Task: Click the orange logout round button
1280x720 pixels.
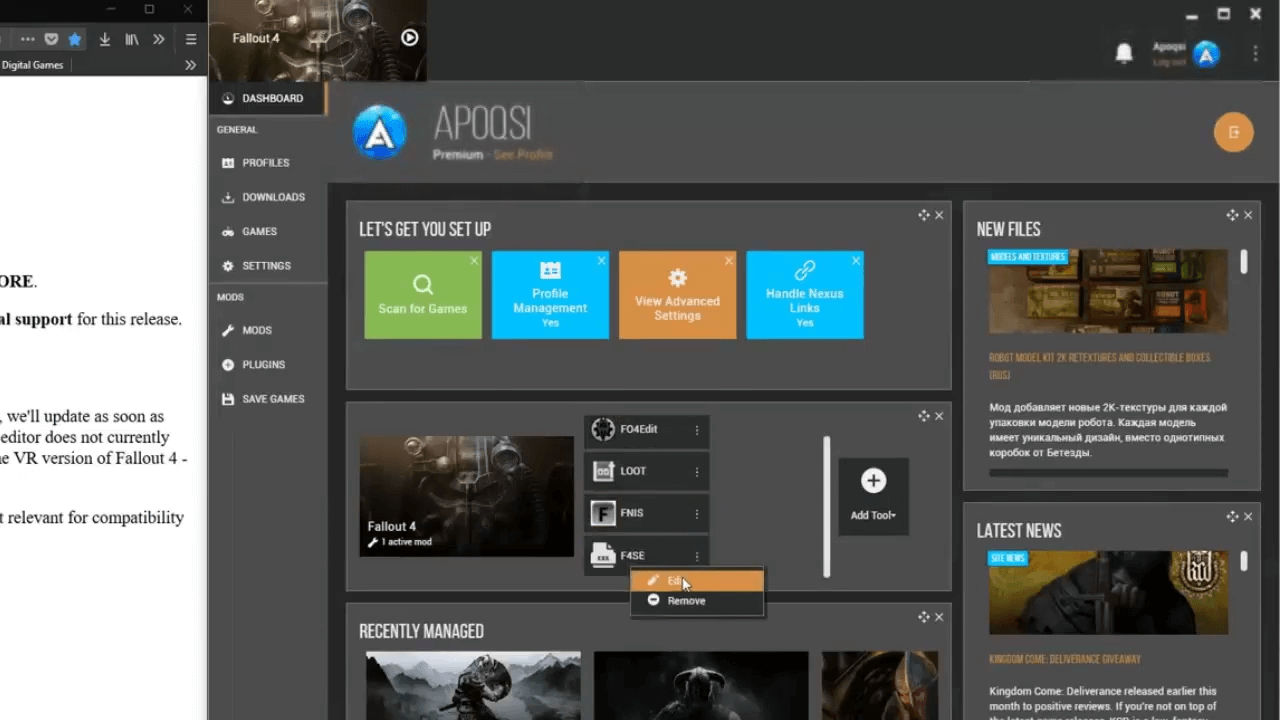Action: [1233, 132]
